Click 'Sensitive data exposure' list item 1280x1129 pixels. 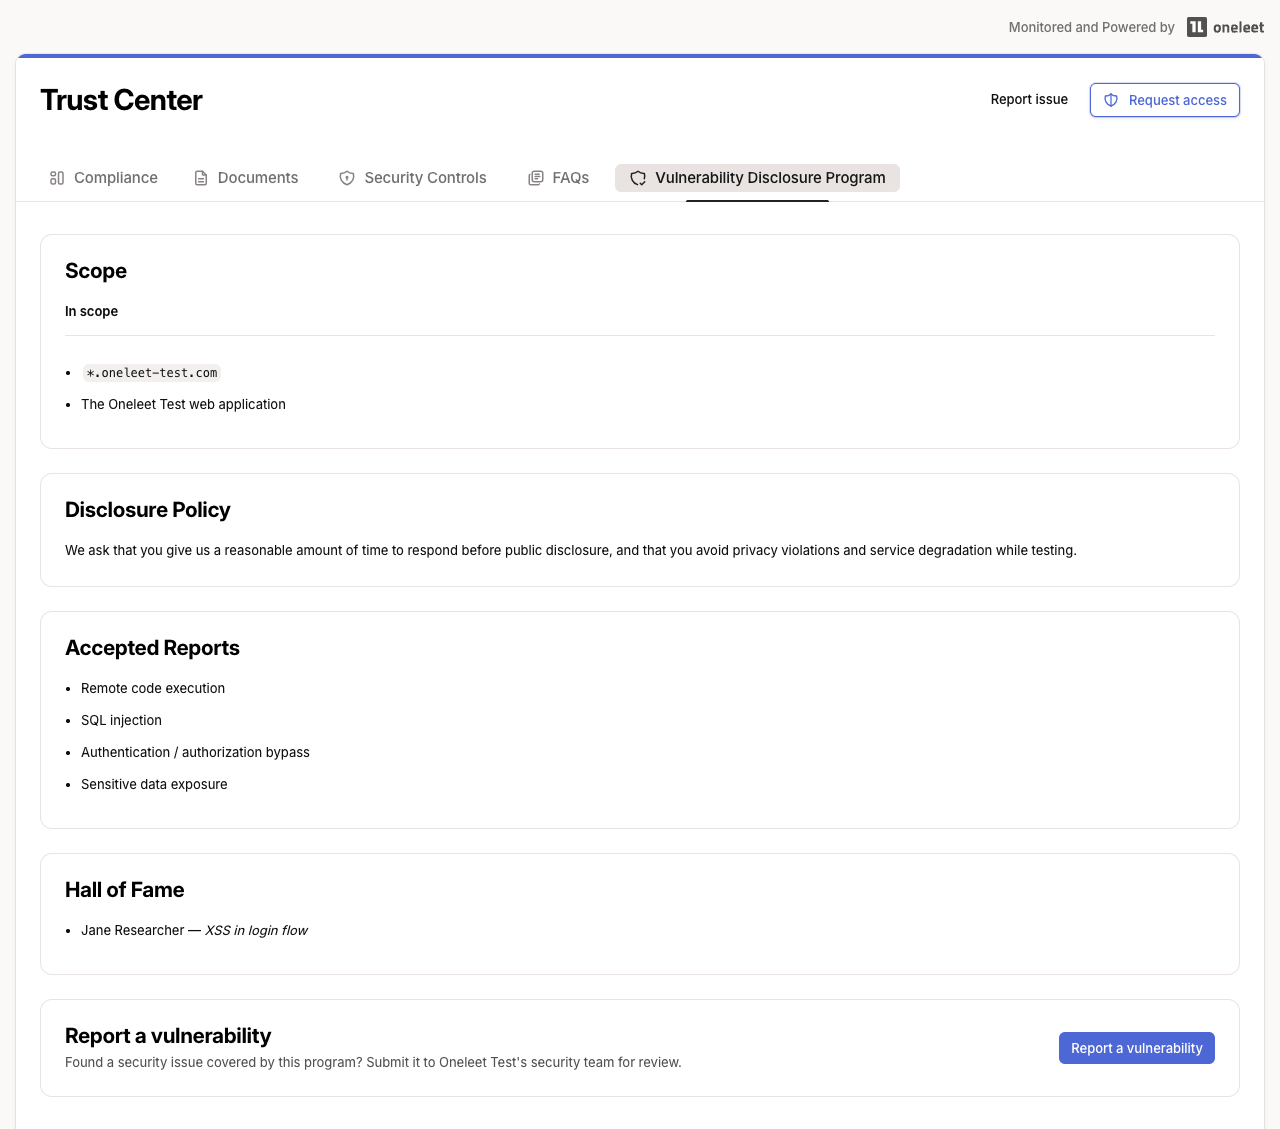point(154,784)
